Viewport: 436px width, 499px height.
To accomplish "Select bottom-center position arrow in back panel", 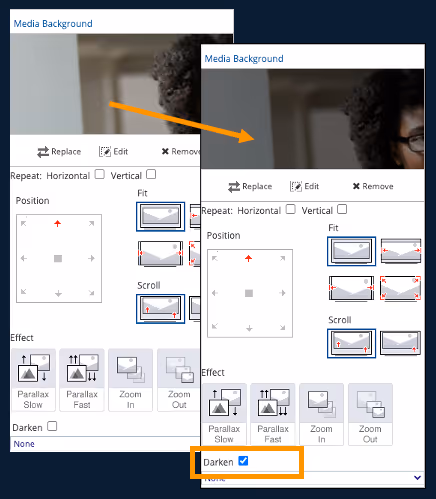I will 58,294.
